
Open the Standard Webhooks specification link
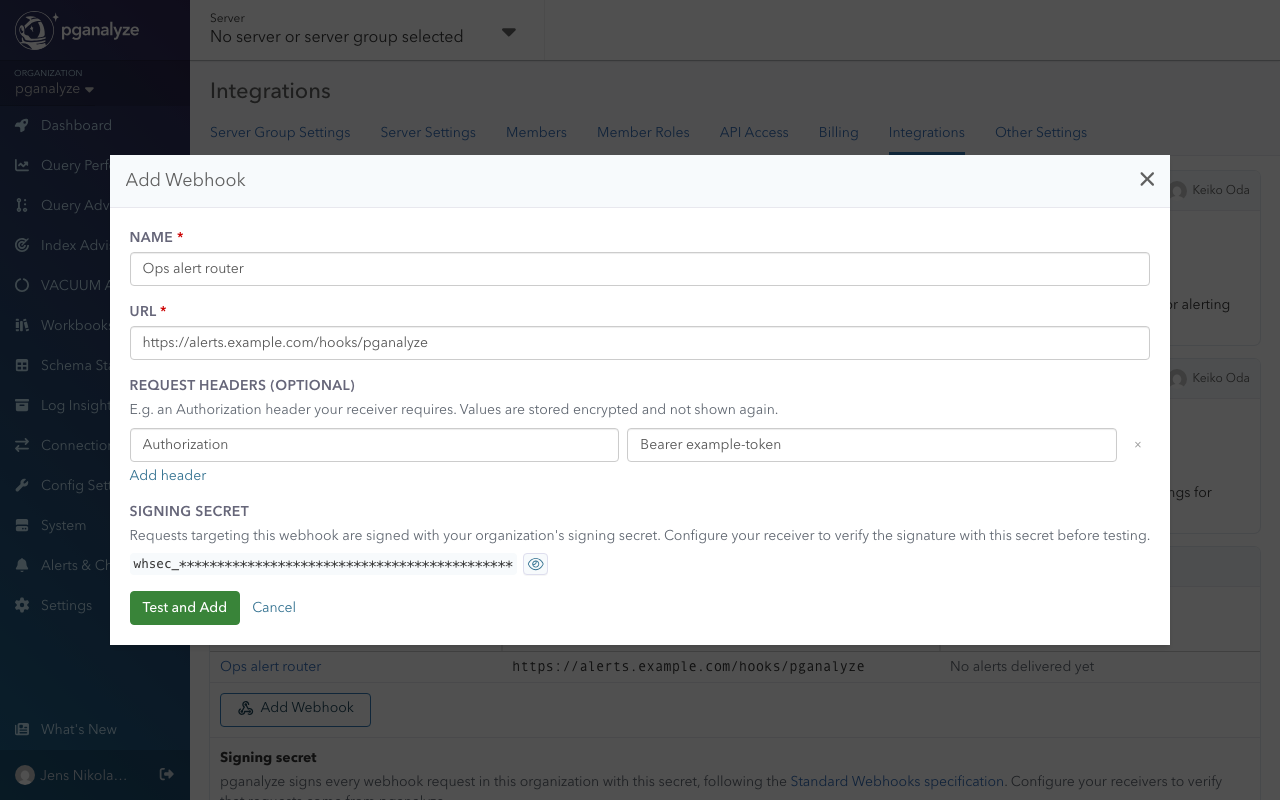point(897,781)
